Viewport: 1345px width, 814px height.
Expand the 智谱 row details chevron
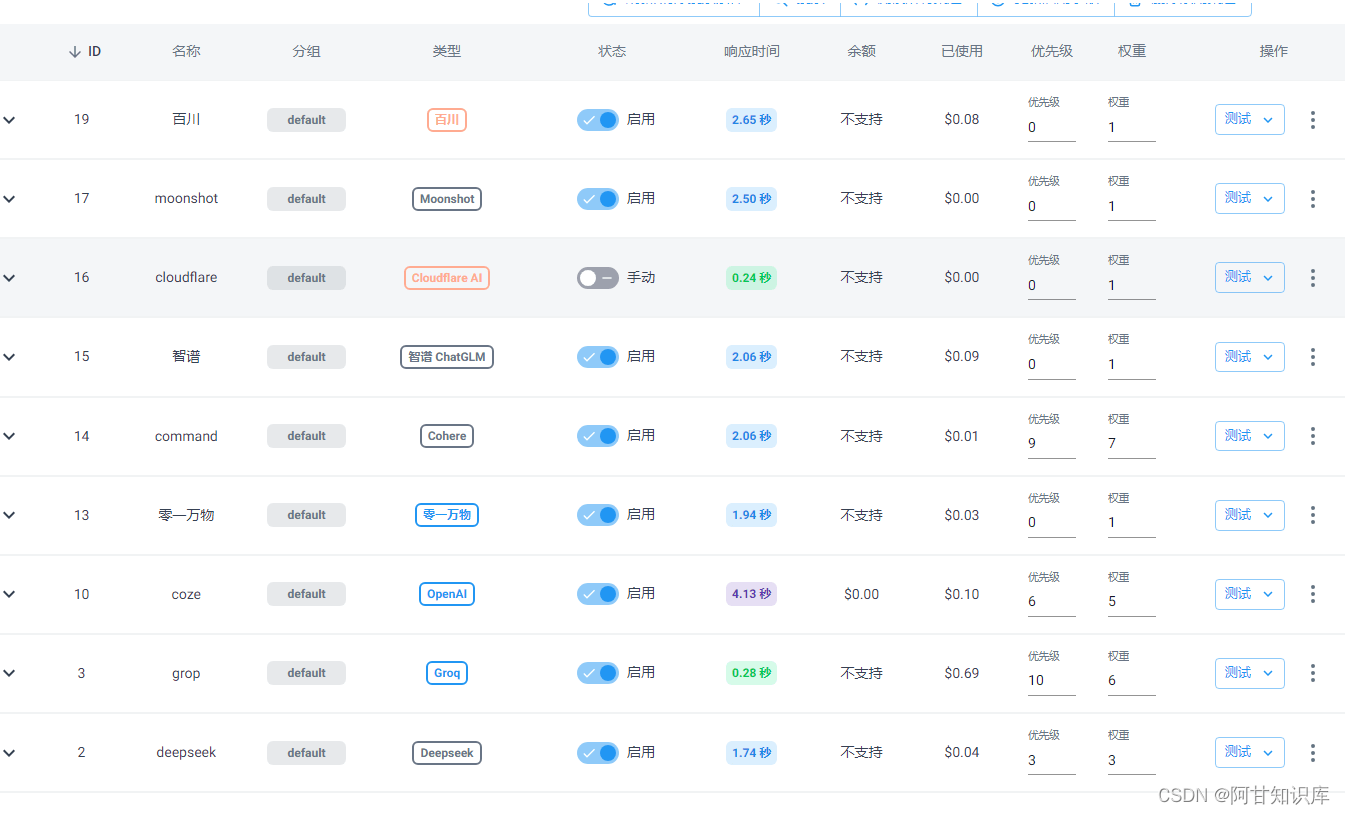[x=9, y=357]
